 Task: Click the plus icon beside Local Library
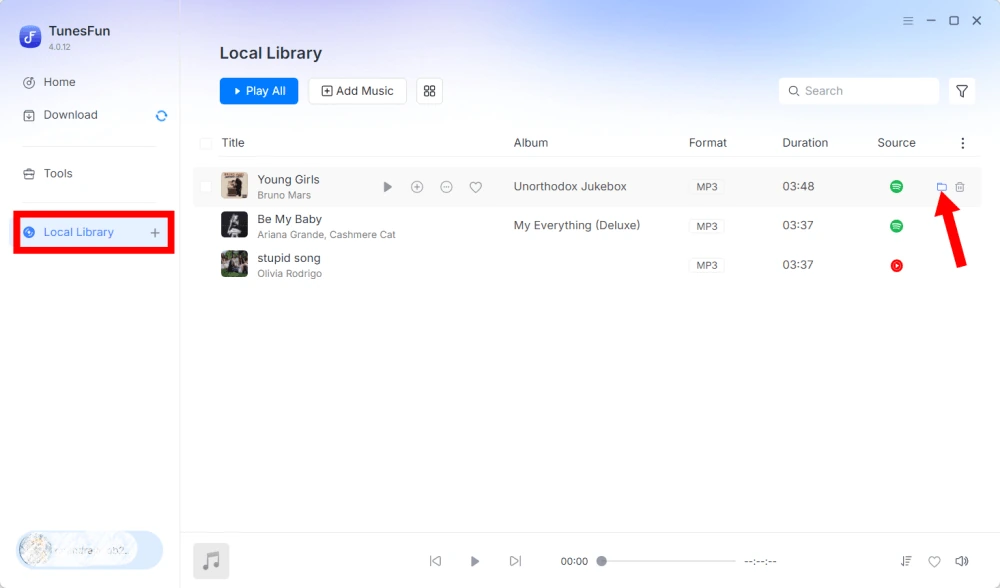click(x=155, y=233)
